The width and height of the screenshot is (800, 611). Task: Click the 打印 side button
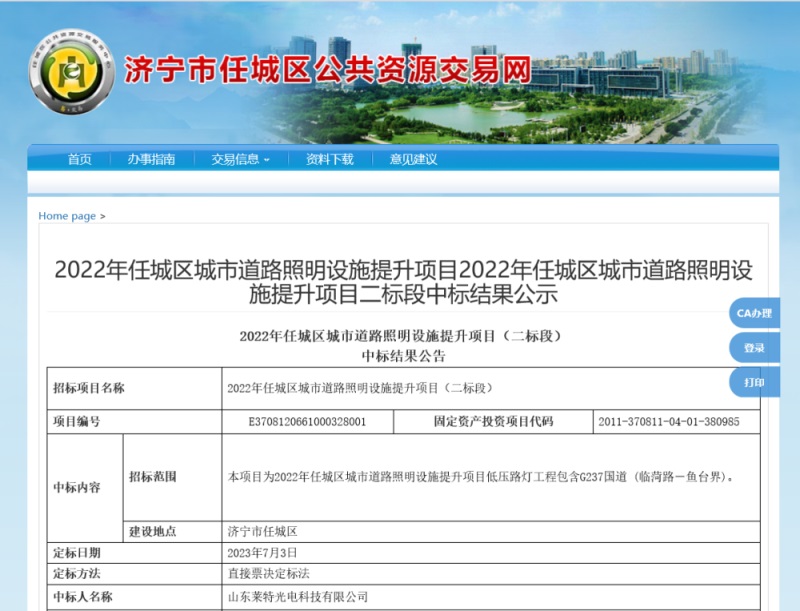[754, 382]
